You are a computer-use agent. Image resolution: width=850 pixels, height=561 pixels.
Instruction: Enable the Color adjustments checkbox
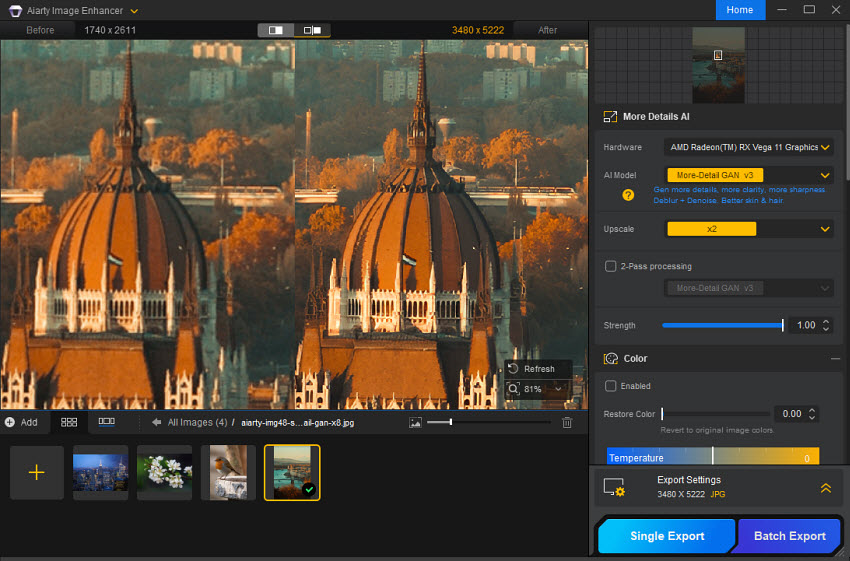610,386
